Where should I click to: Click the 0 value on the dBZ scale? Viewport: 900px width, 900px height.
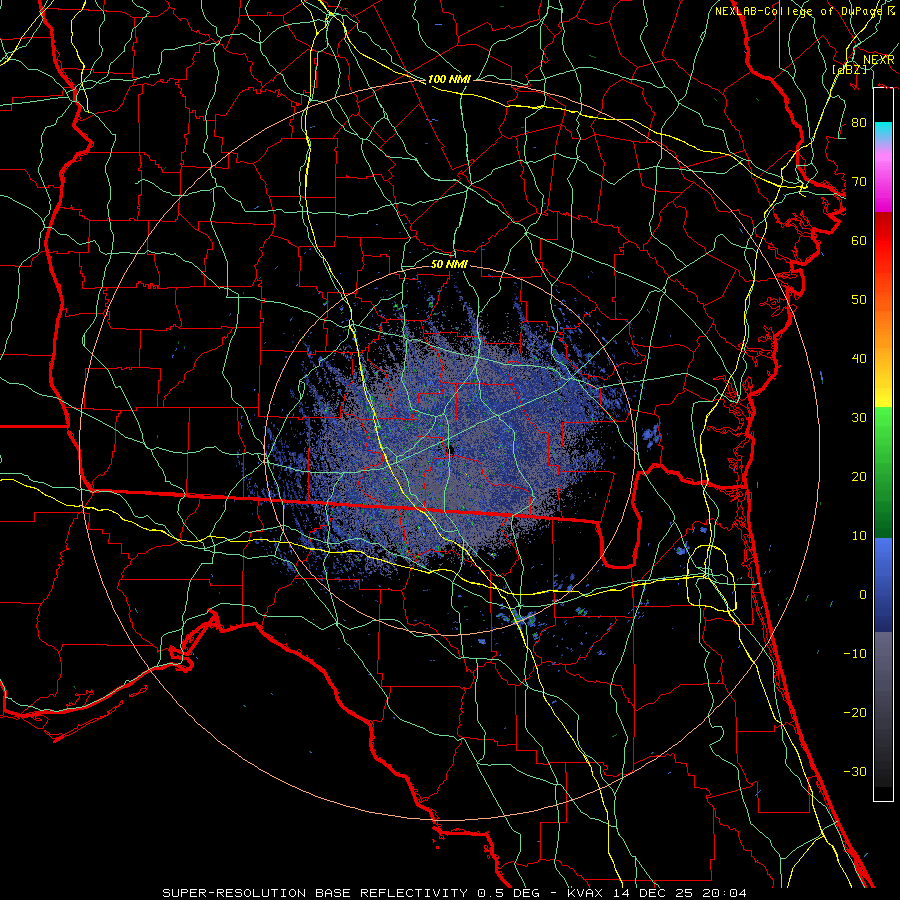click(x=863, y=595)
